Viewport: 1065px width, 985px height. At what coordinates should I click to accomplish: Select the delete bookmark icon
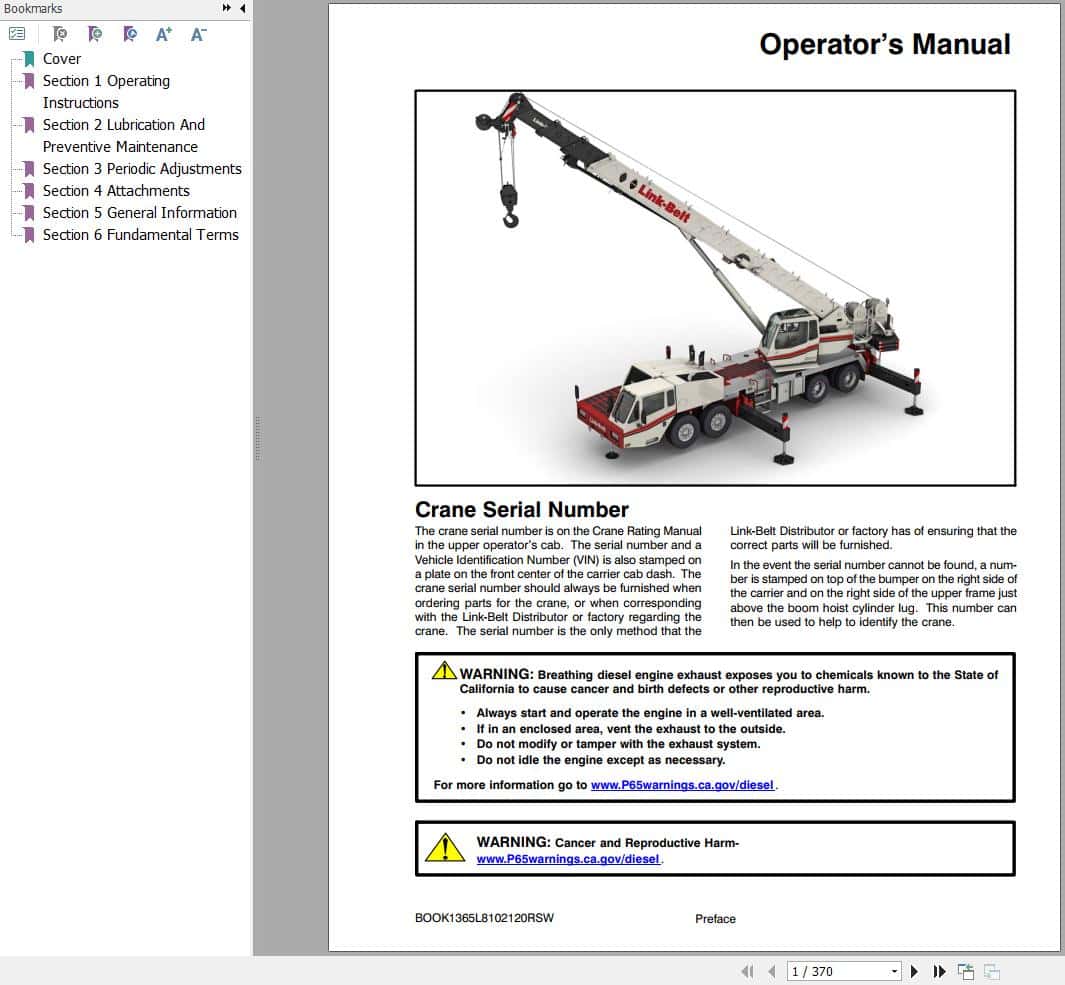(60, 33)
